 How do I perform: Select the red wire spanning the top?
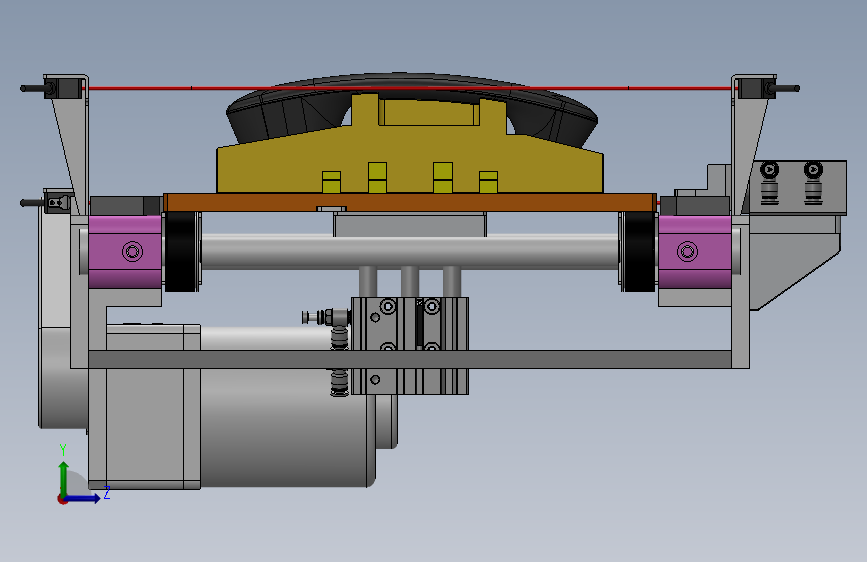tap(409, 88)
